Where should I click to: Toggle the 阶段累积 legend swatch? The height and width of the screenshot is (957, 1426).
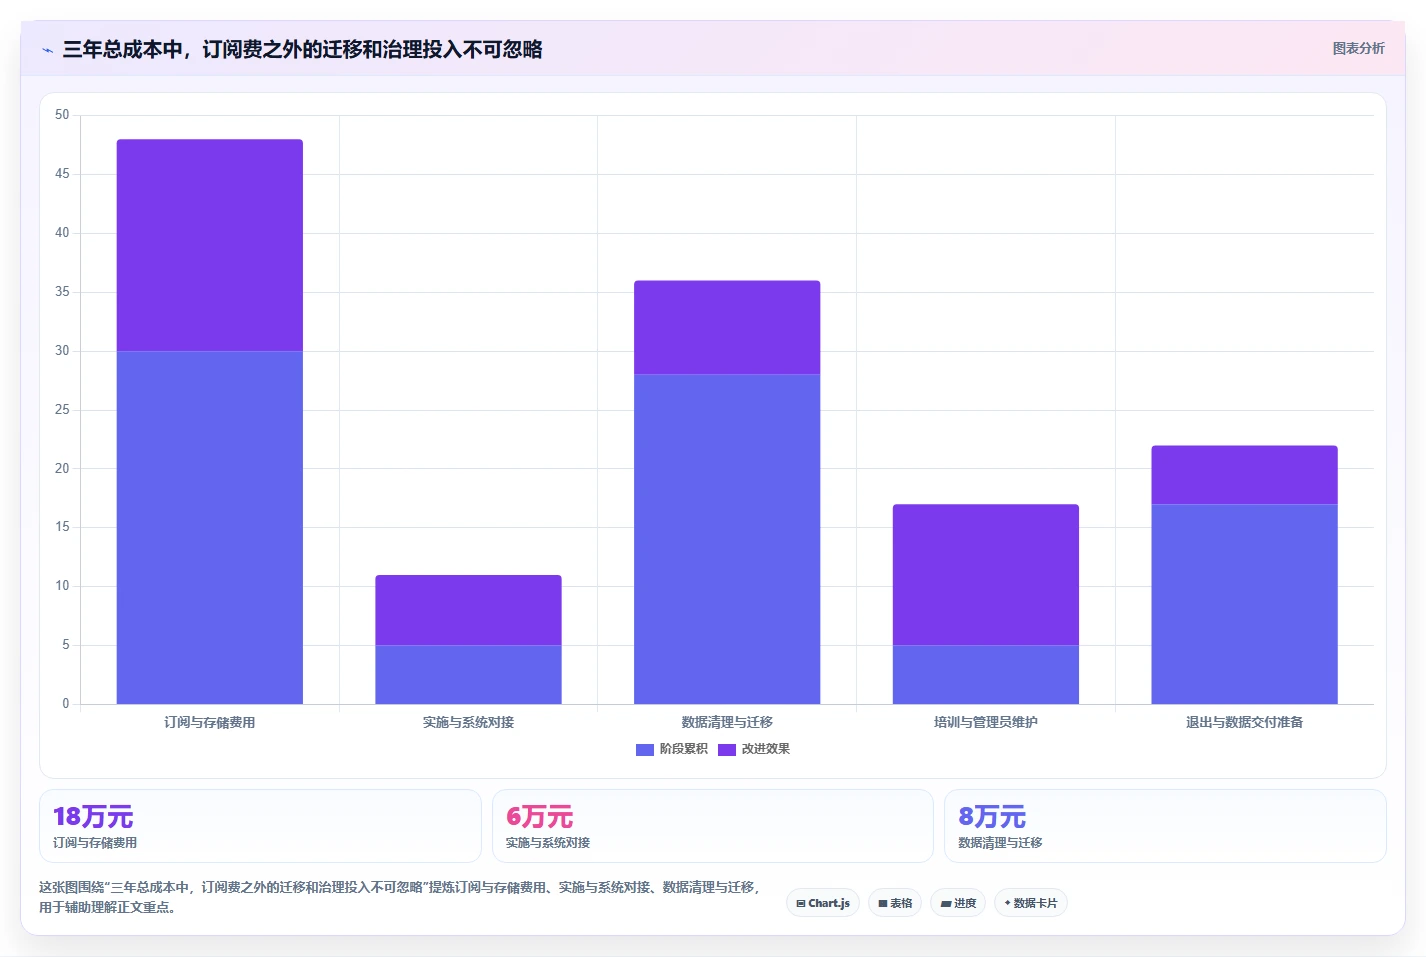pyautogui.click(x=645, y=749)
